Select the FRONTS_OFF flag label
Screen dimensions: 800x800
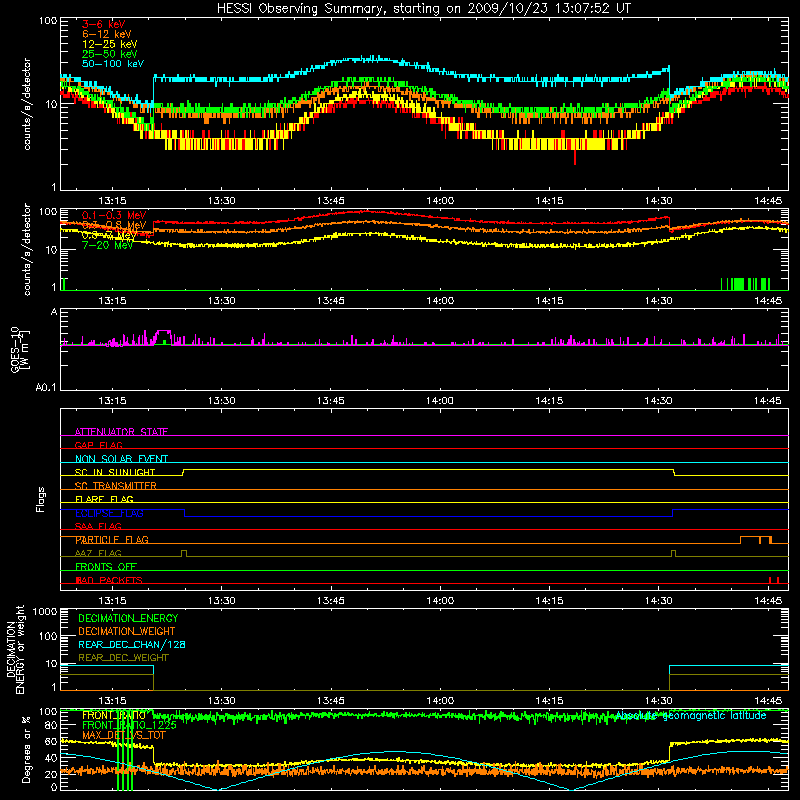coord(106,567)
